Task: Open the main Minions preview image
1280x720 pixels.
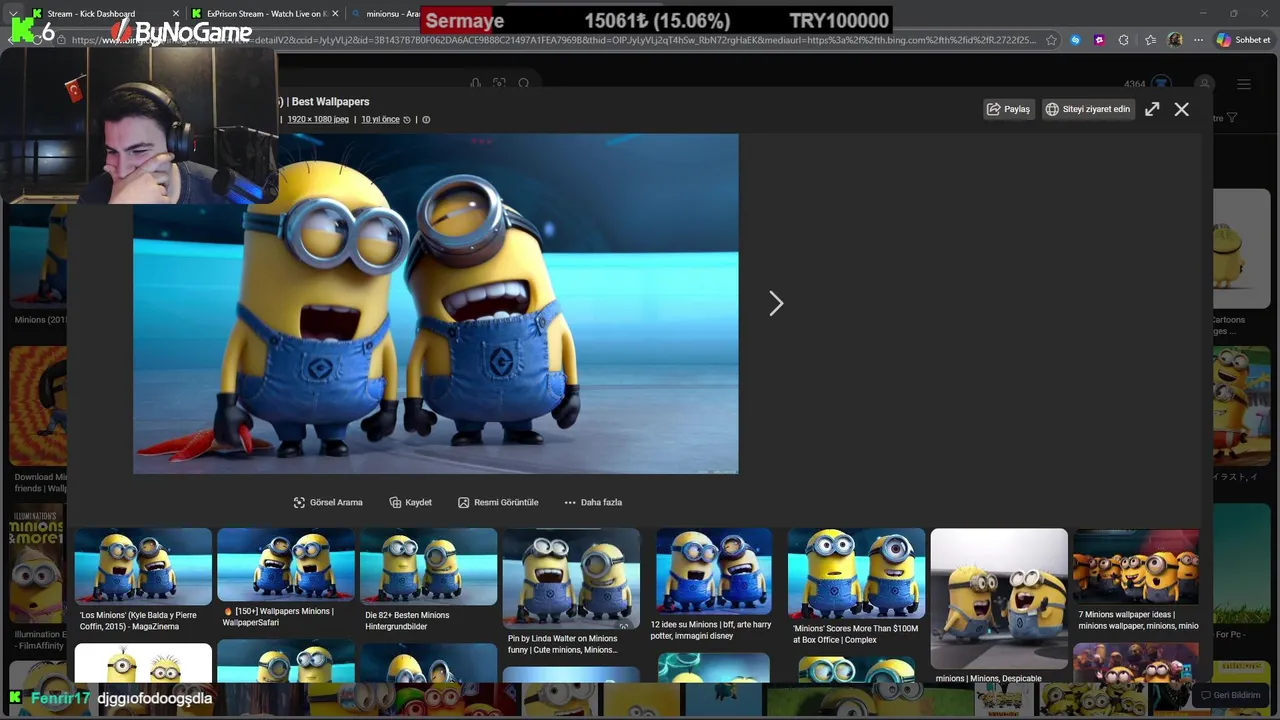Action: (436, 303)
